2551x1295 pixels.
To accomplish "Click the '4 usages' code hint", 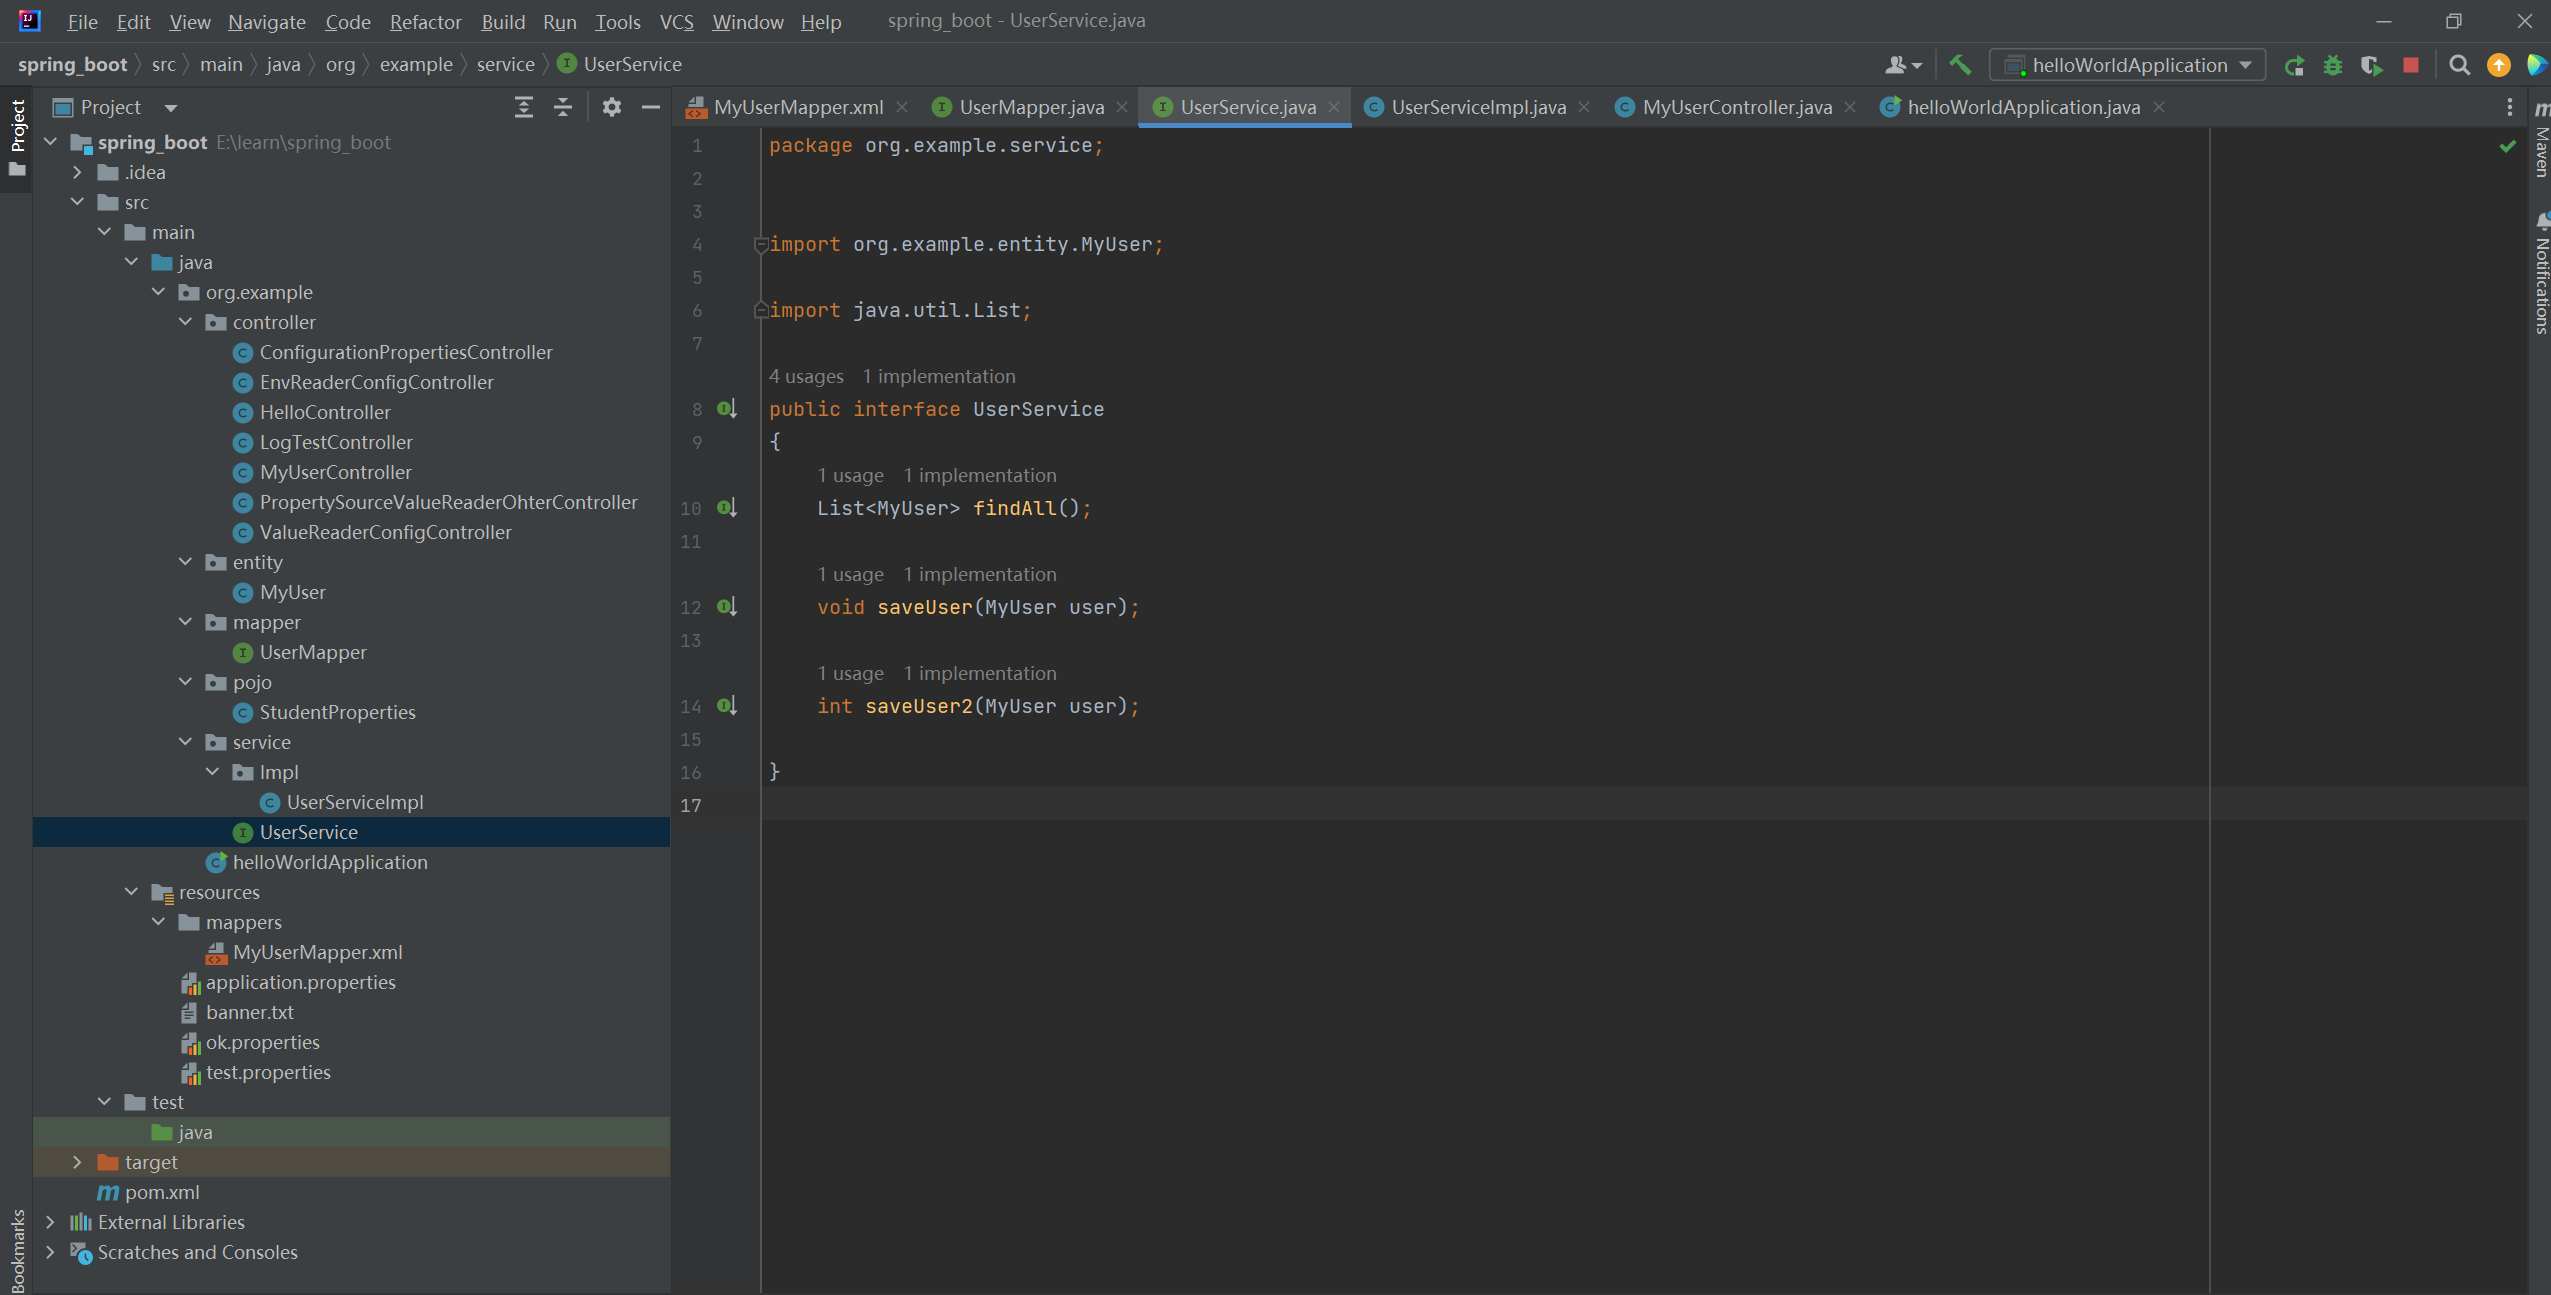I will point(806,376).
